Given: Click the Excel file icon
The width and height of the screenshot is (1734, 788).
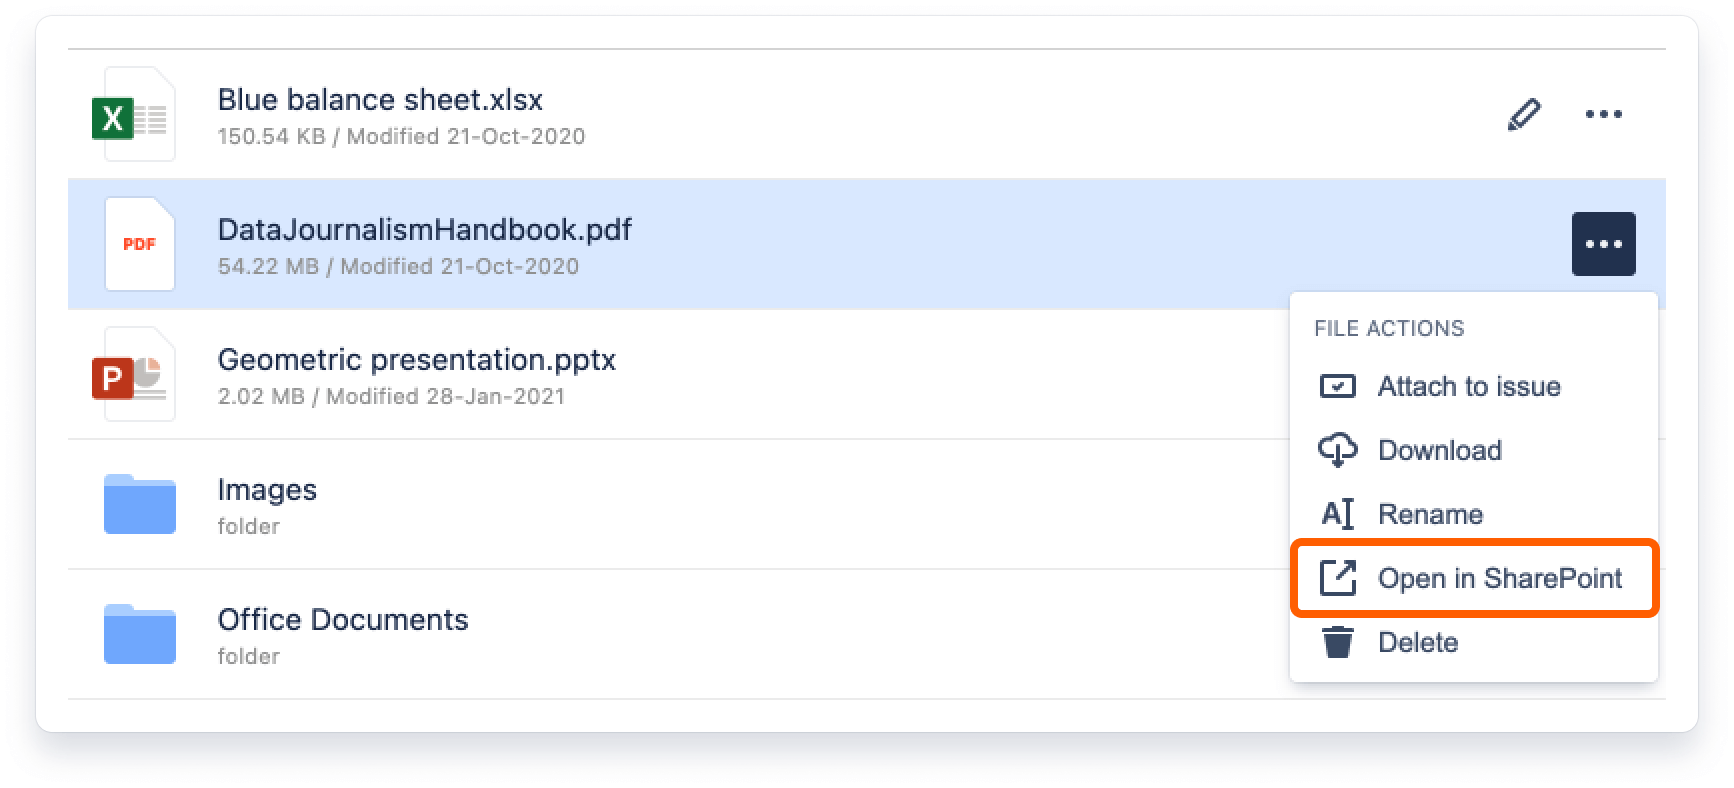Looking at the screenshot, I should [x=133, y=114].
